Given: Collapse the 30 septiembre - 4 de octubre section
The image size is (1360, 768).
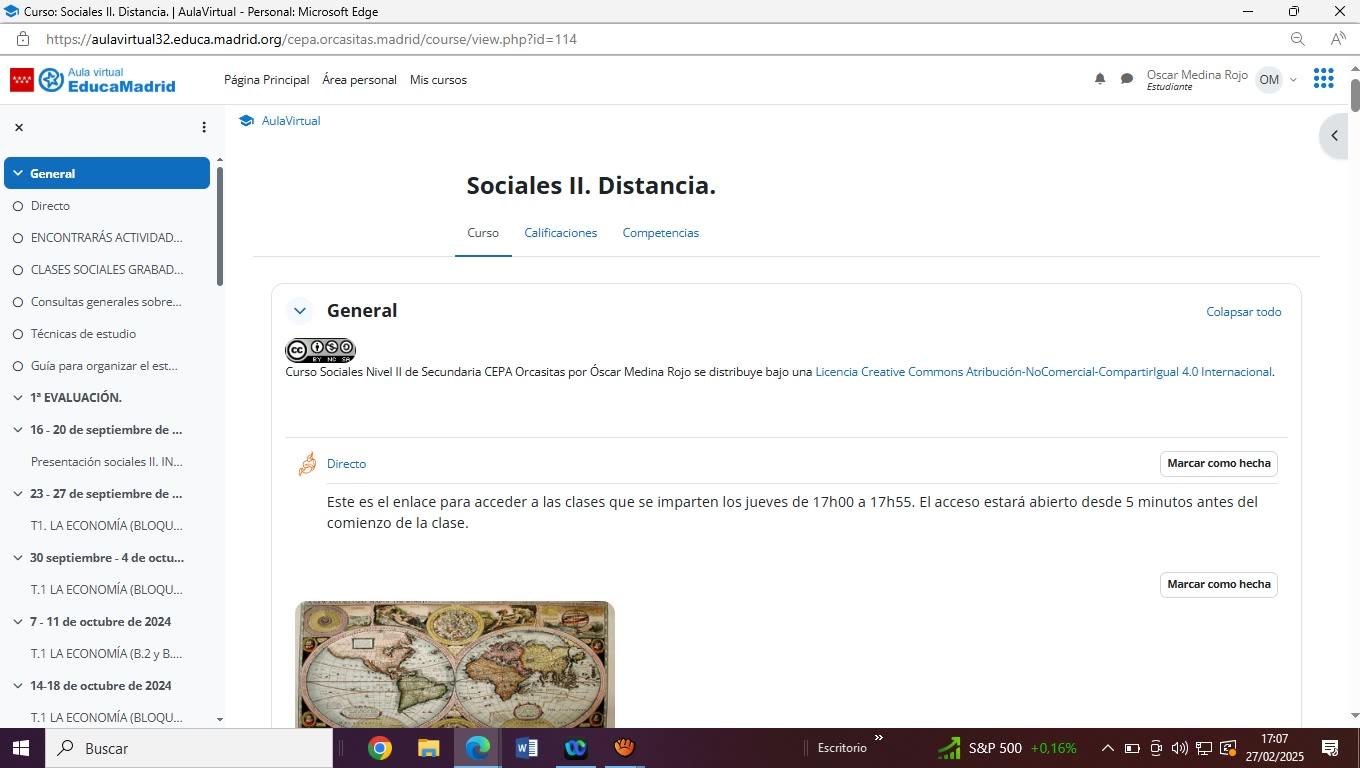Looking at the screenshot, I should tap(18, 558).
